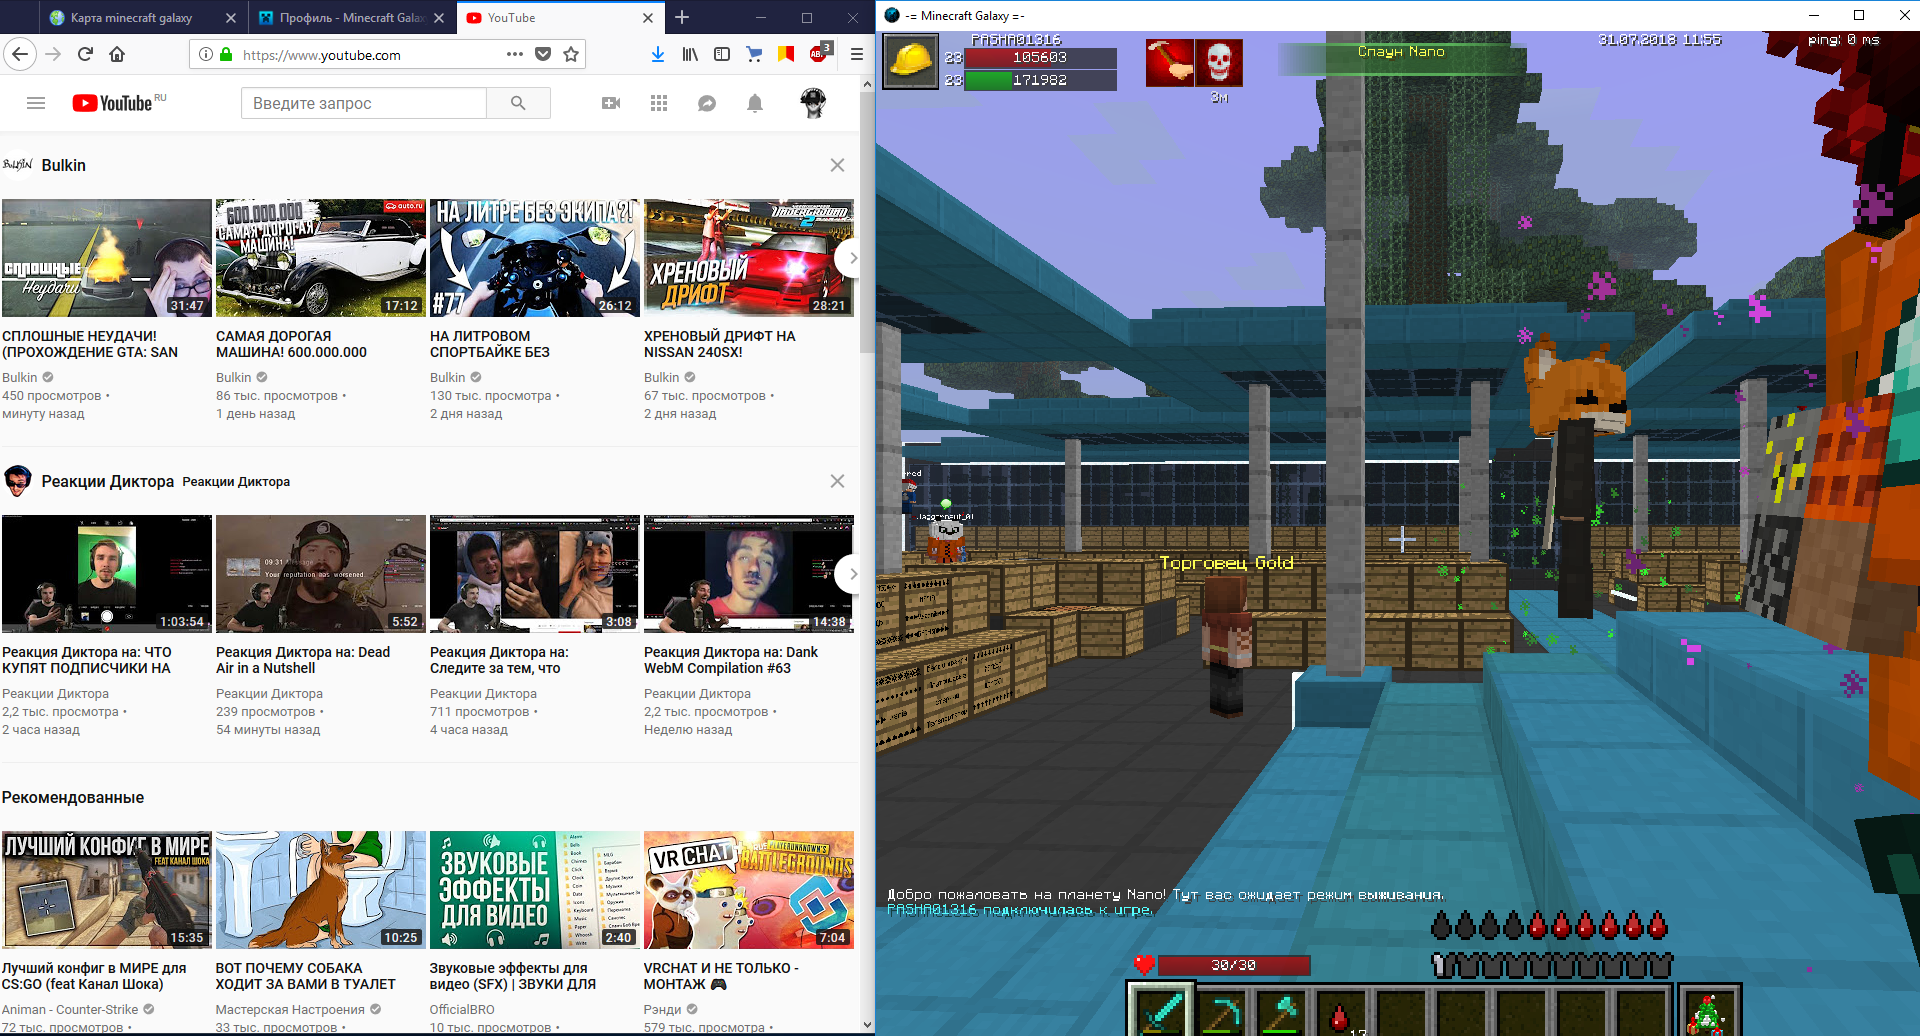
Task: Open the Firefox hamburger menu
Action: coord(857,54)
